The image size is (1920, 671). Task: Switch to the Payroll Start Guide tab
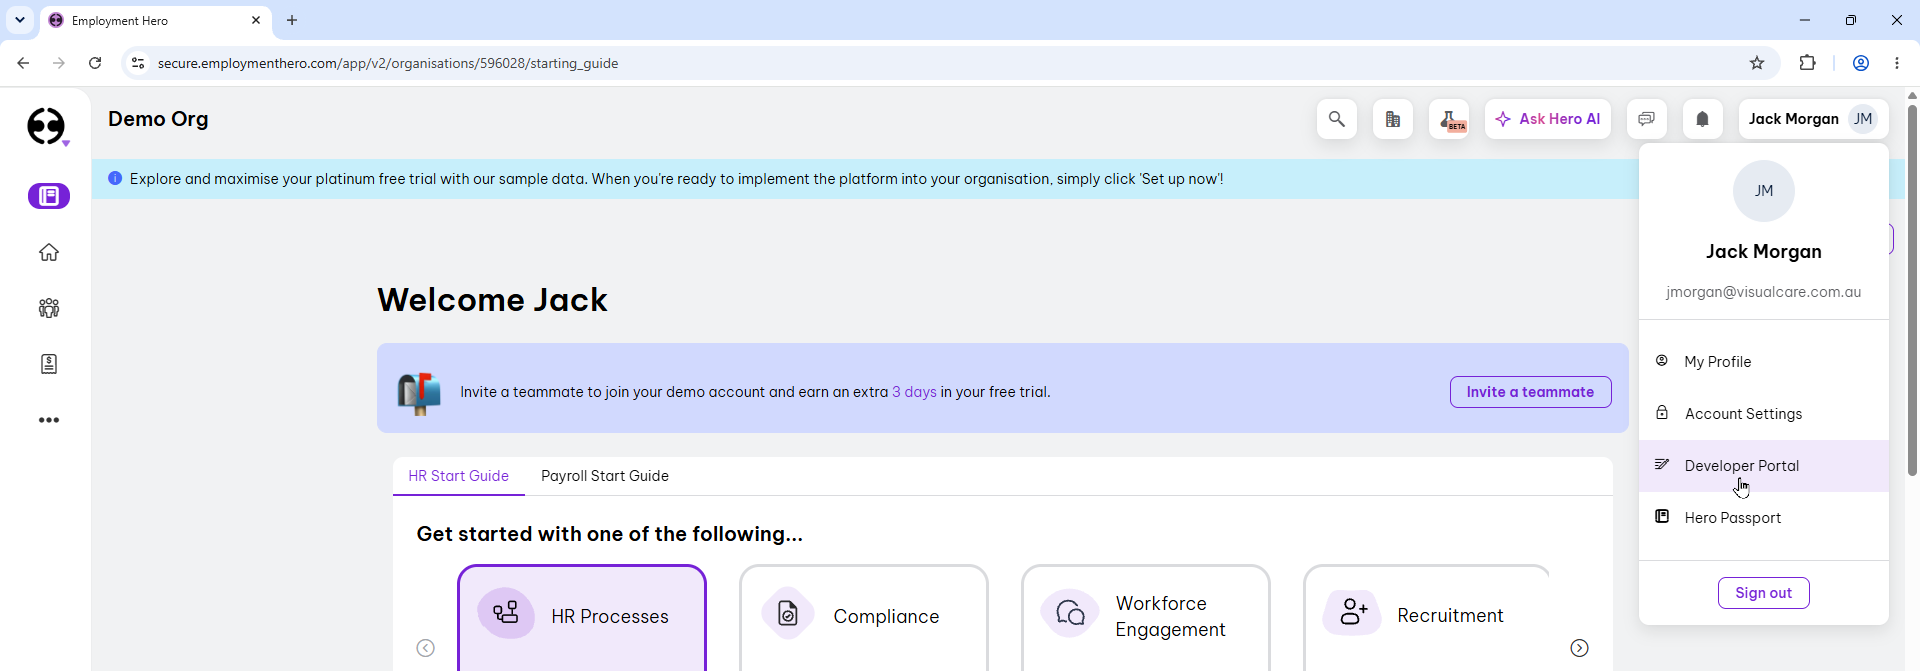605,476
